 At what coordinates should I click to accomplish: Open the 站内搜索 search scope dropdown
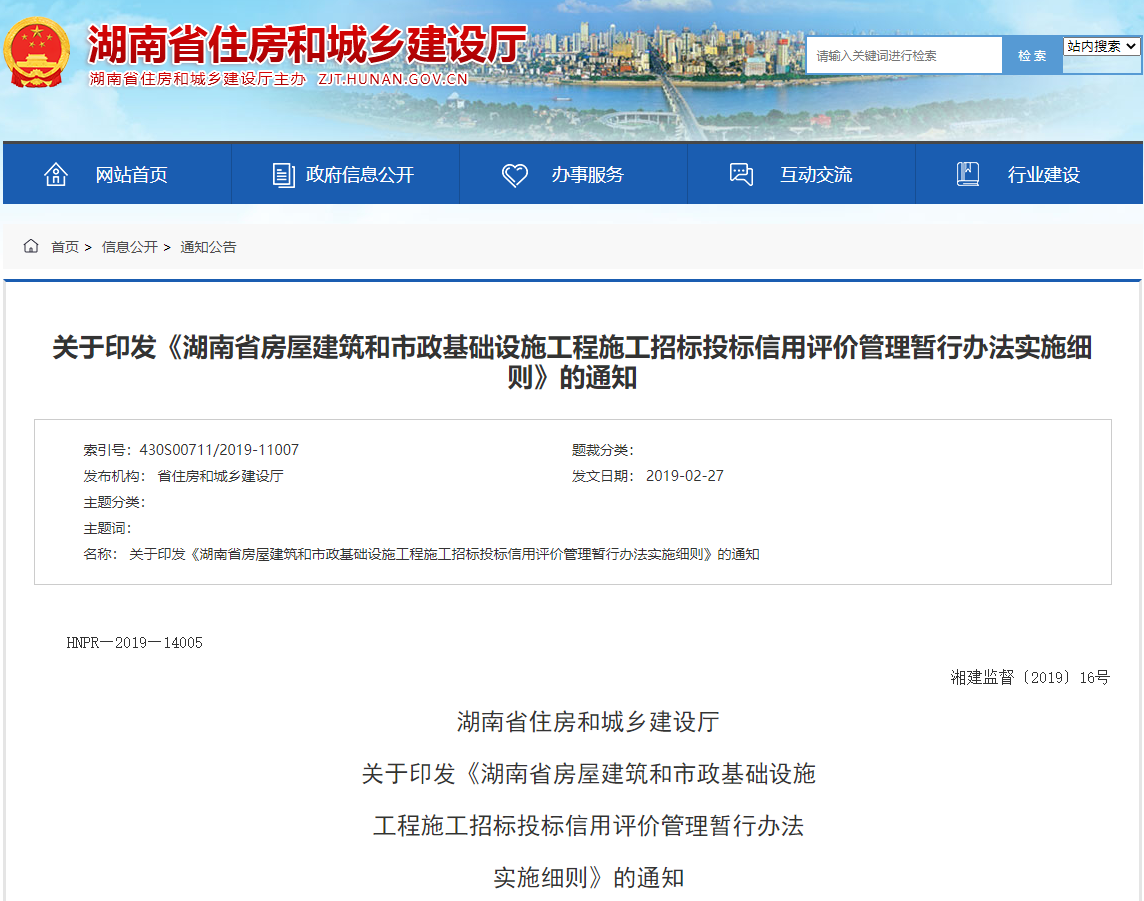(1100, 46)
